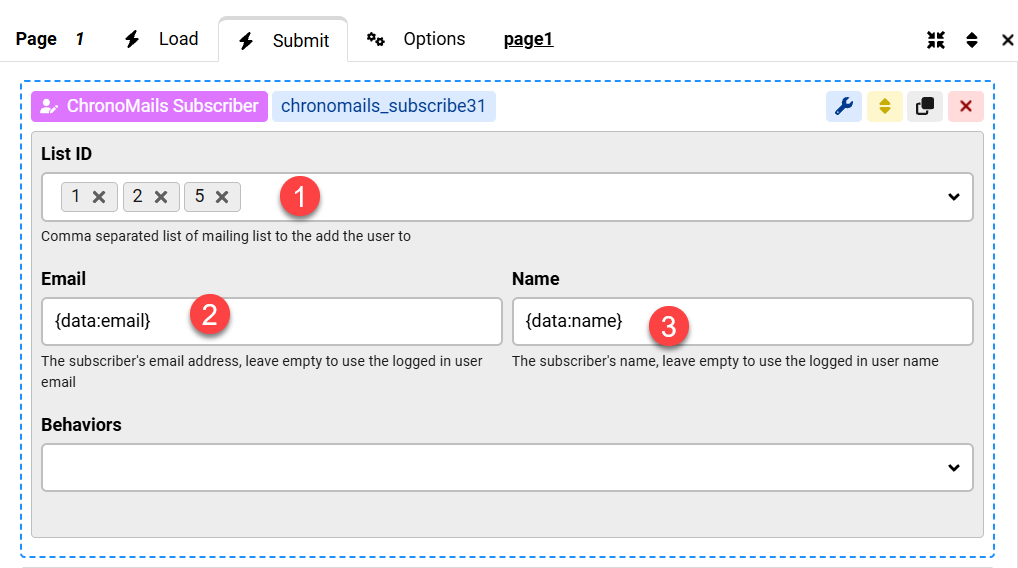
Task: Click the yellow sort arrows icon
Action: [884, 106]
